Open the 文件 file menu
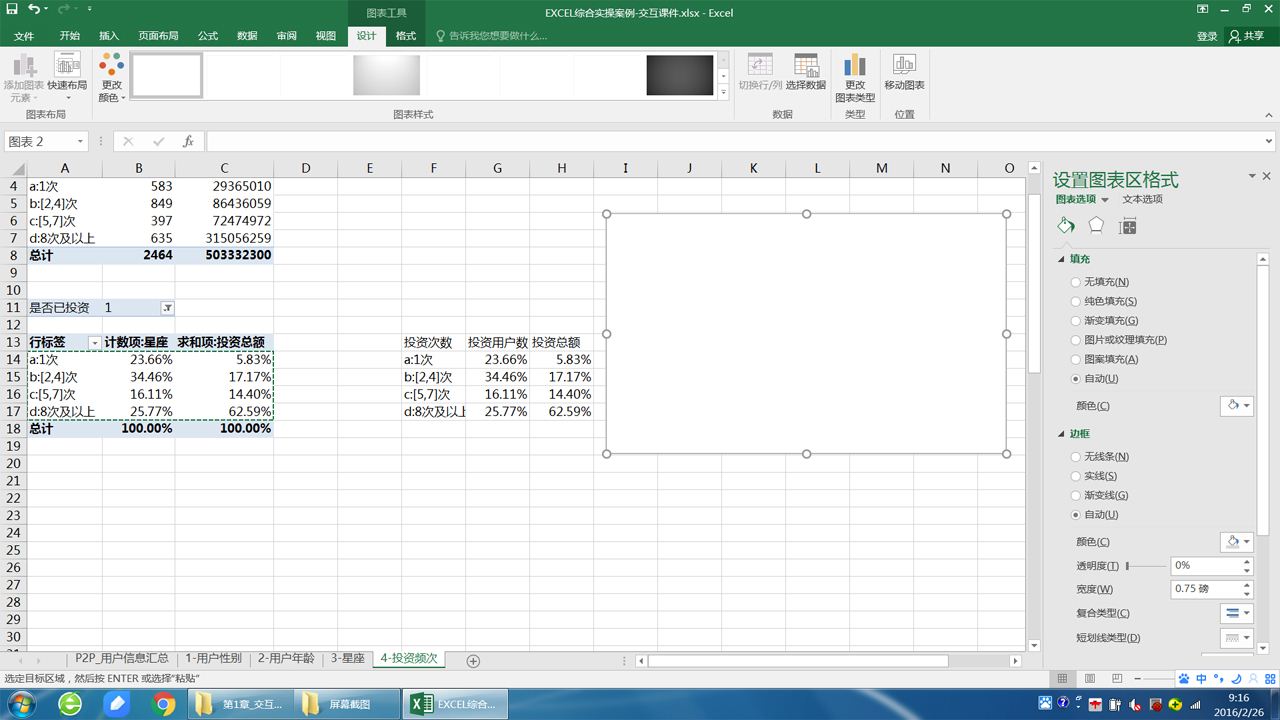 coord(24,36)
